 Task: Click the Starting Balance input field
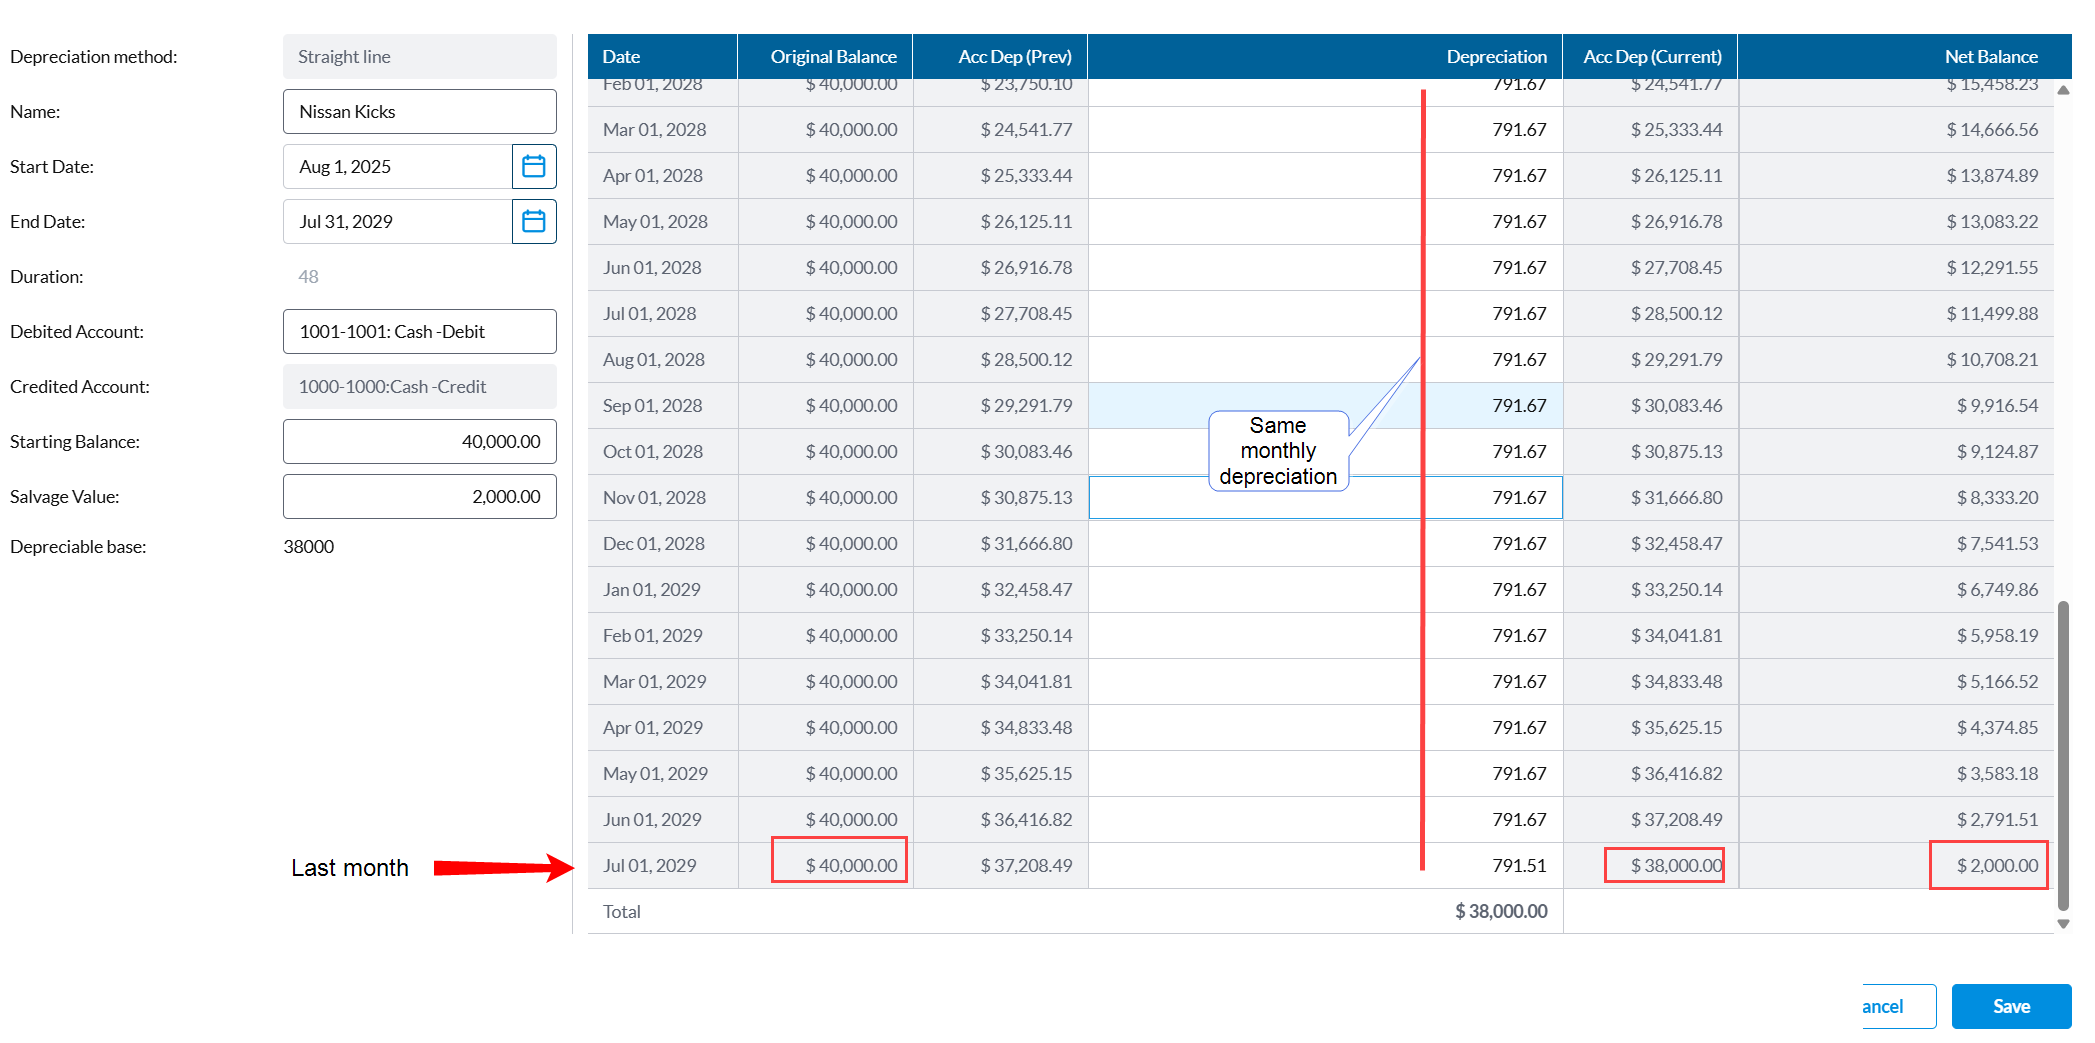(419, 441)
